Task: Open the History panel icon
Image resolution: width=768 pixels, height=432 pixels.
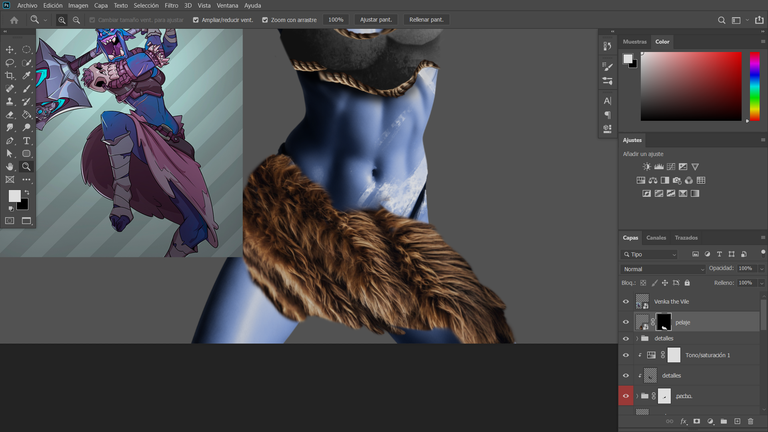Action: [607, 46]
